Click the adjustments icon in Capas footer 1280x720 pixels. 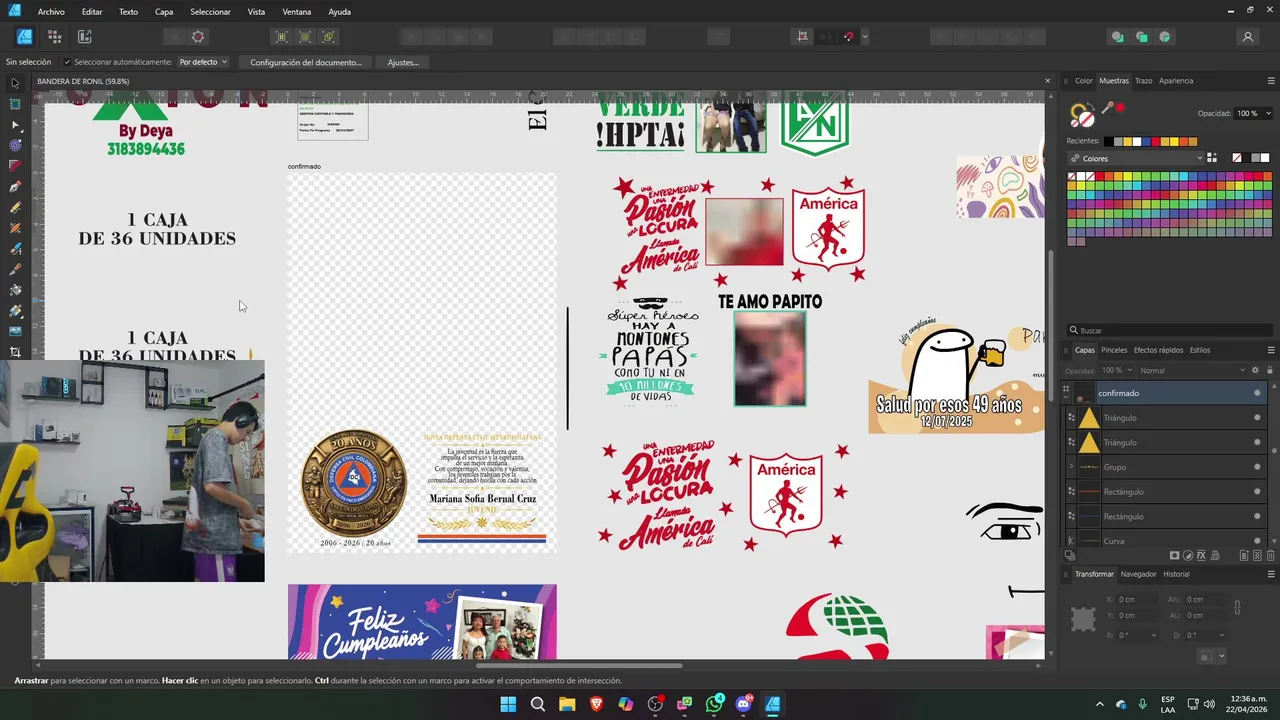click(1188, 556)
